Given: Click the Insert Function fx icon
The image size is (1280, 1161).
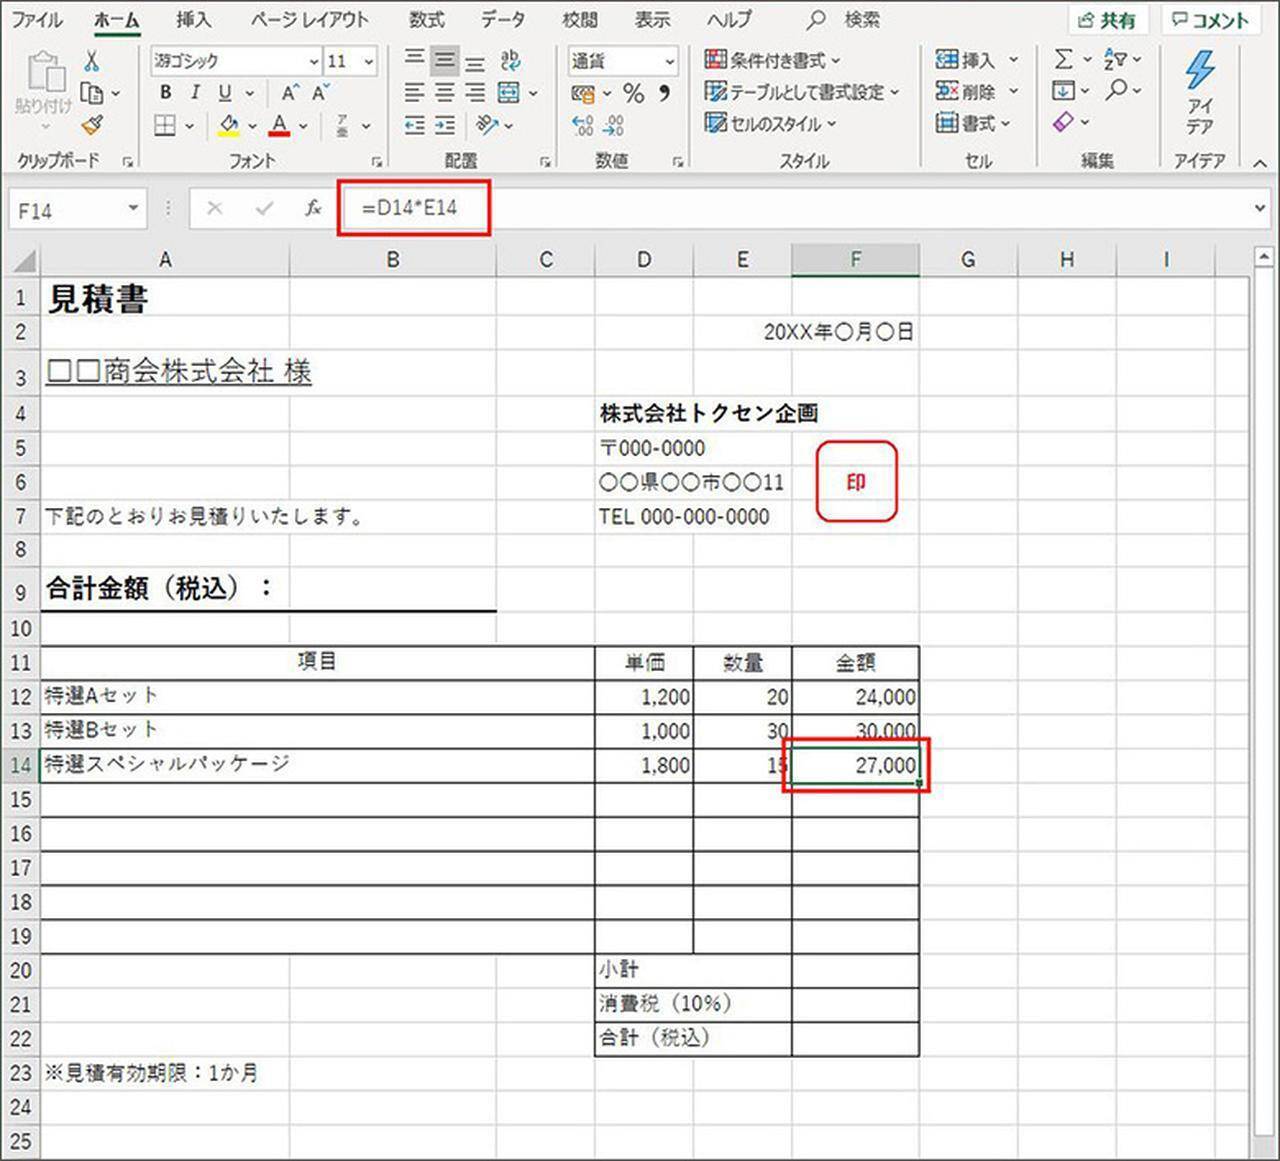Looking at the screenshot, I should point(313,208).
